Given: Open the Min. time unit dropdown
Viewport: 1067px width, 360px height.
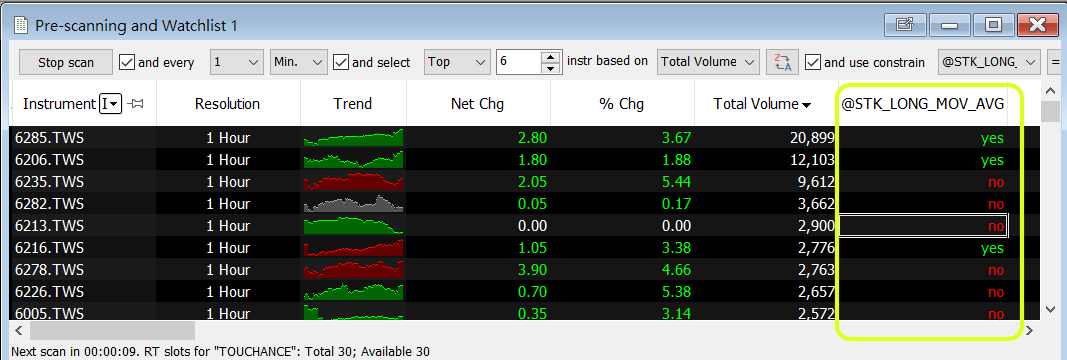Looking at the screenshot, I should (x=299, y=62).
